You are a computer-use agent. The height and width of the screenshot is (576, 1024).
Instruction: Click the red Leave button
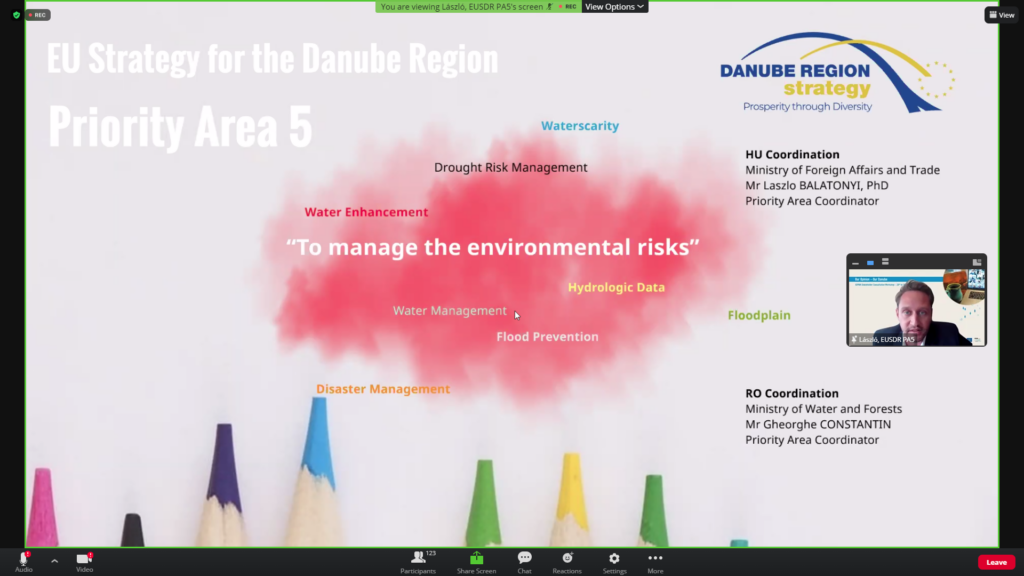pos(995,562)
